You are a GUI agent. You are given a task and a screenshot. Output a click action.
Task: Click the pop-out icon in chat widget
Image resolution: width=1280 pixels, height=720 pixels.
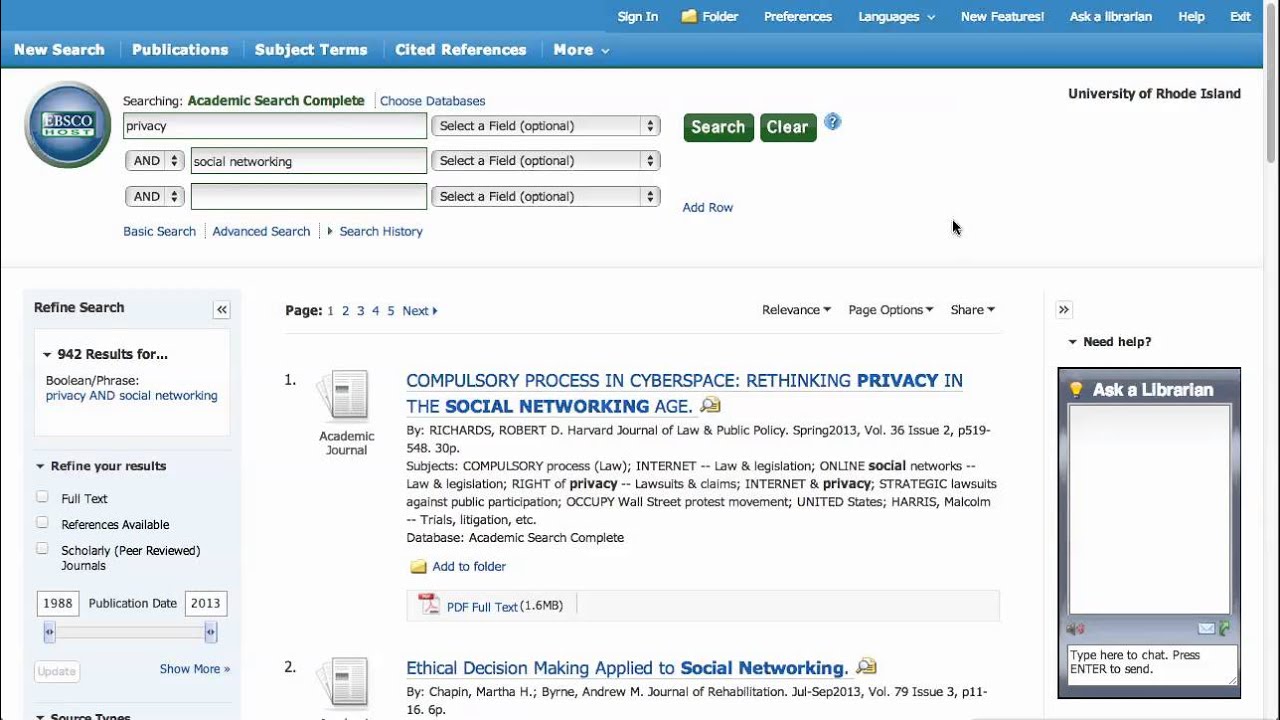(1225, 629)
